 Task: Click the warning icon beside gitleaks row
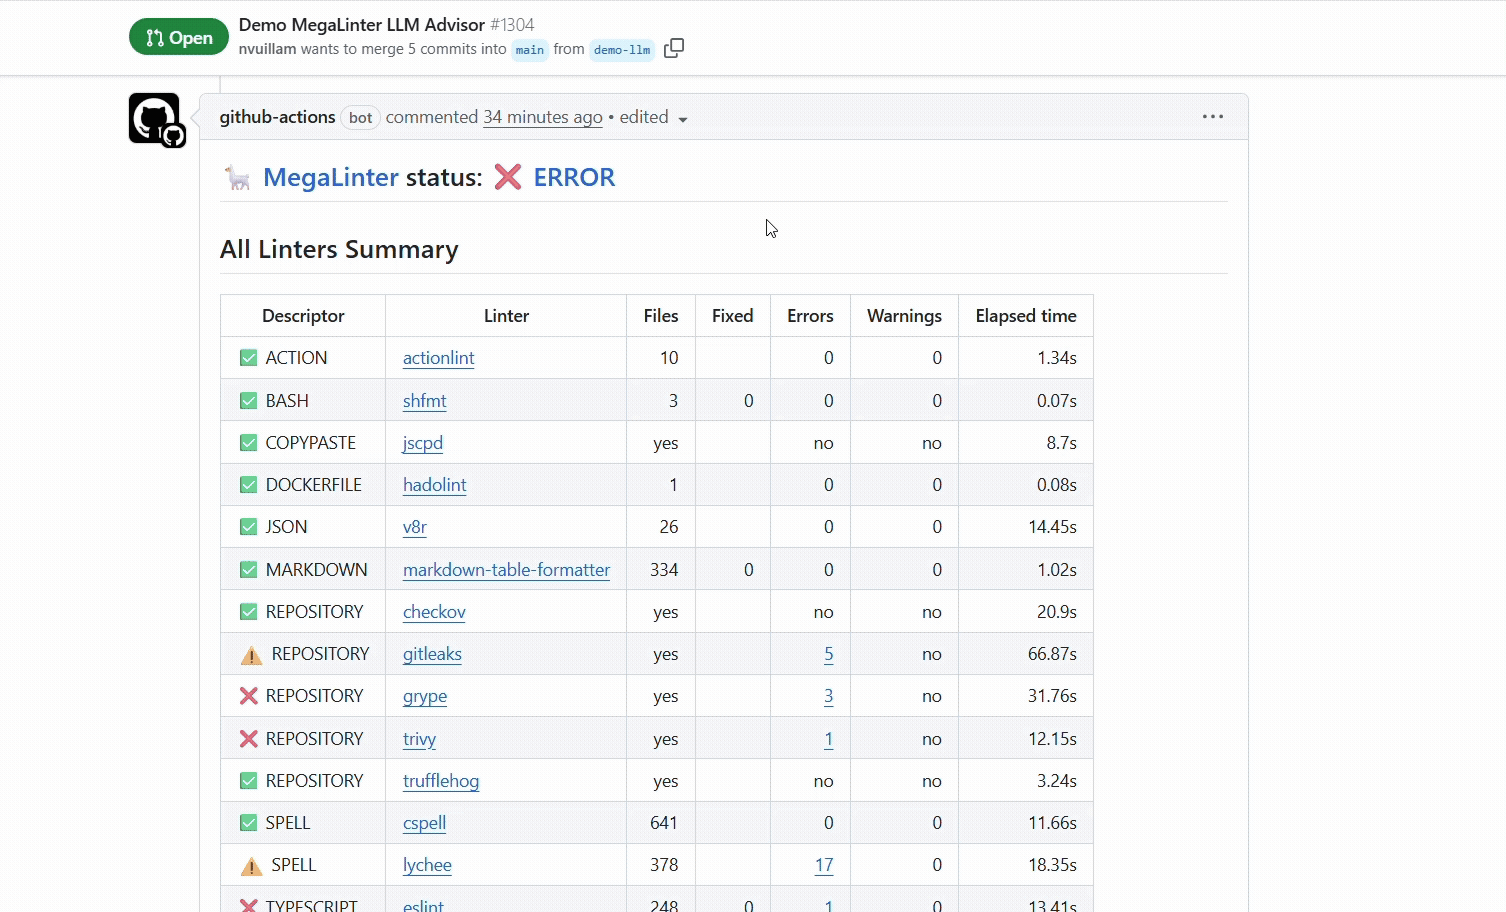(251, 655)
